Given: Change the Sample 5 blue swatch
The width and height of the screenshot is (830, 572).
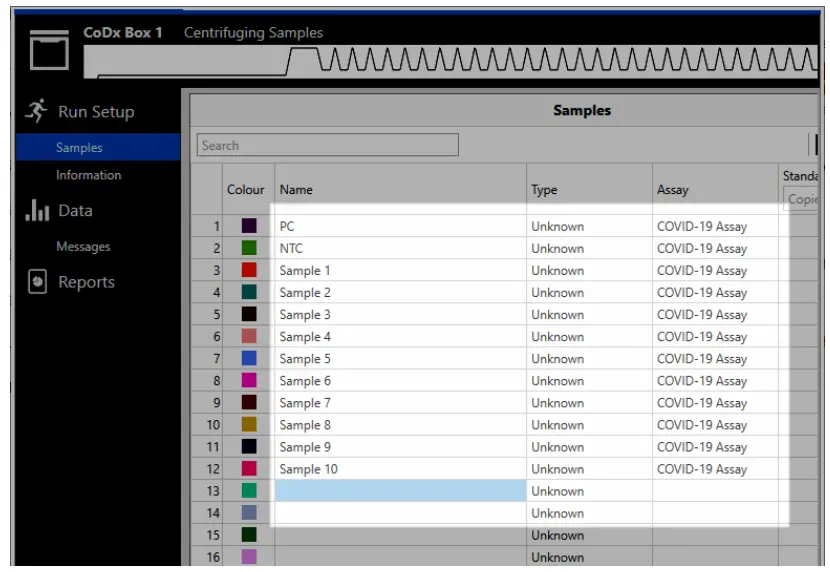Looking at the screenshot, I should (x=249, y=358).
